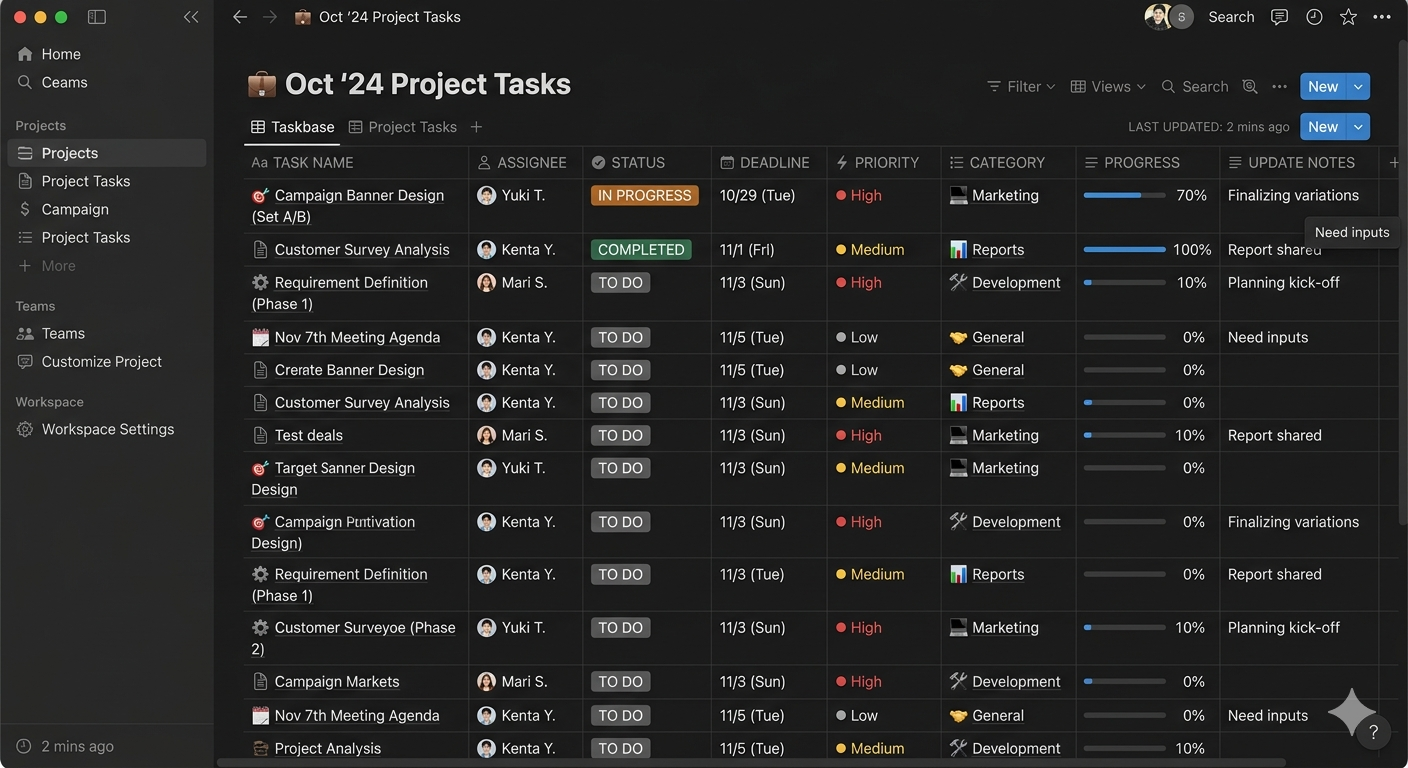This screenshot has height=768, width=1408.
Task: Open page history clock icon
Action: [x=1314, y=17]
